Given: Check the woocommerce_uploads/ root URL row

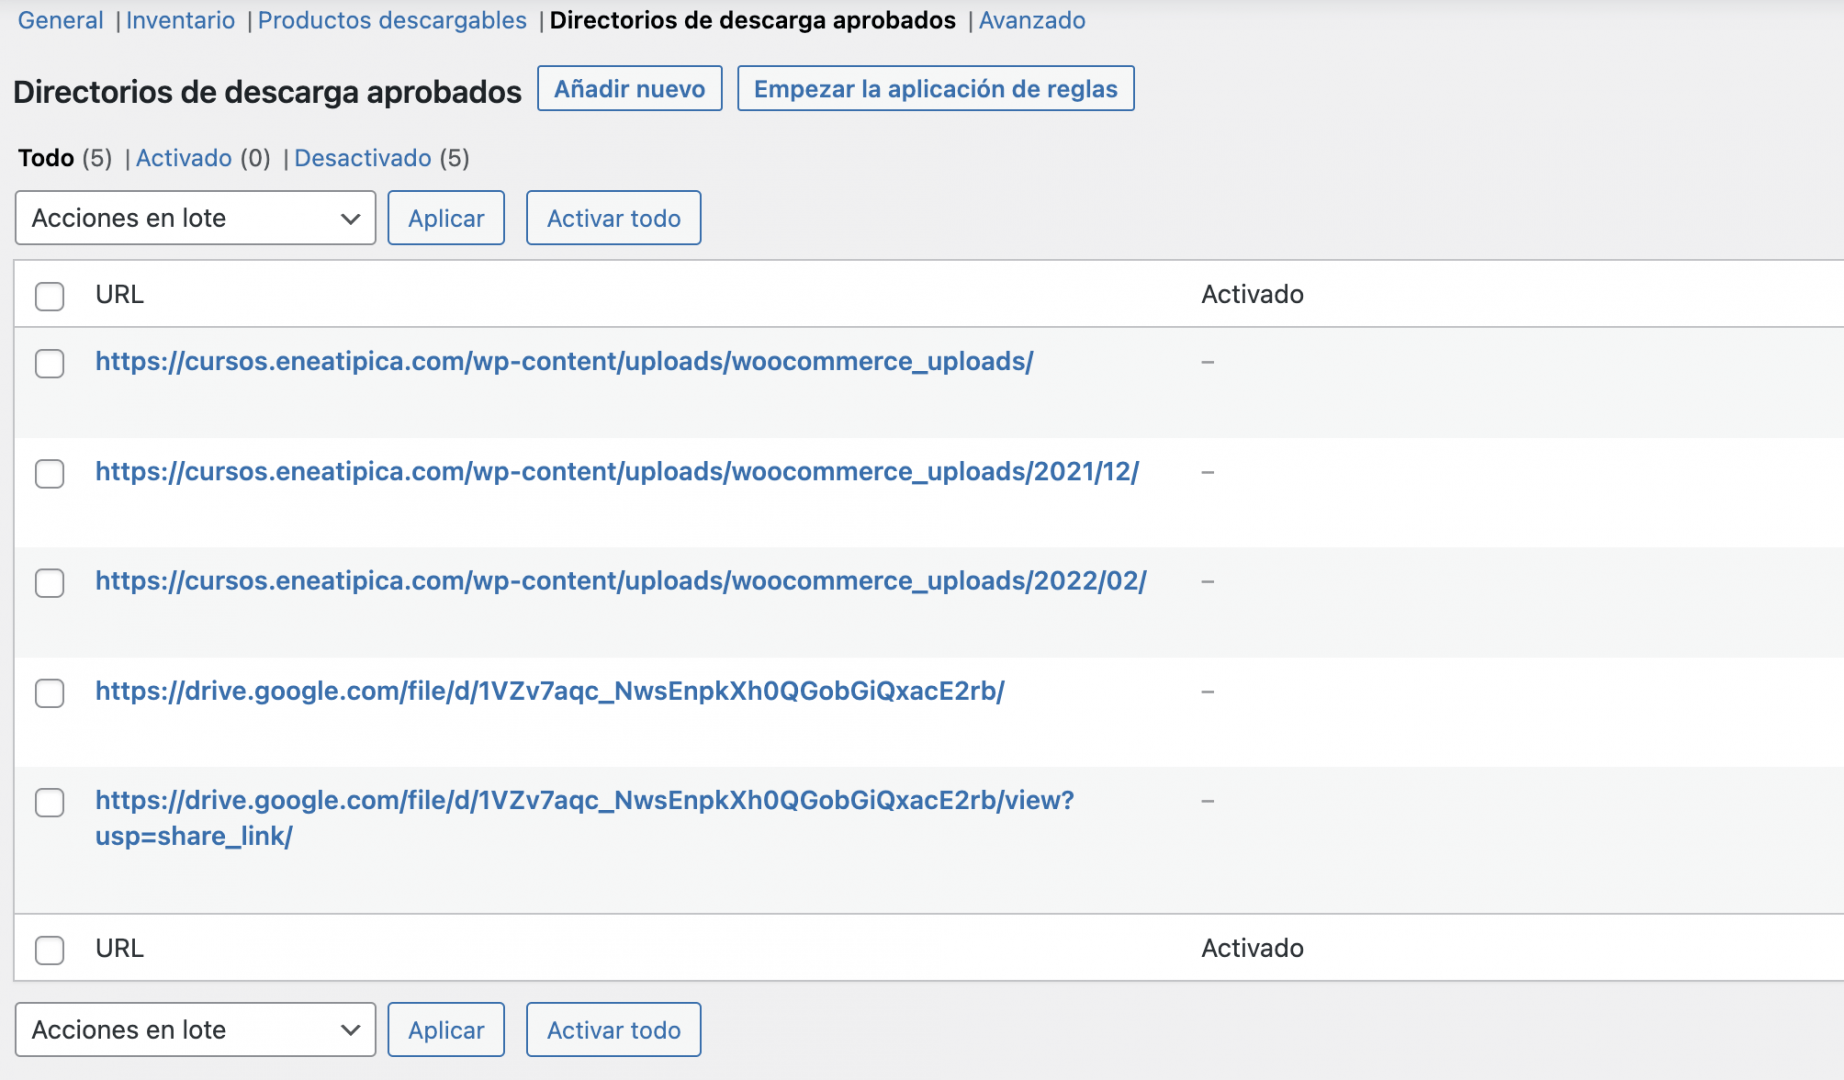Looking at the screenshot, I should (49, 363).
